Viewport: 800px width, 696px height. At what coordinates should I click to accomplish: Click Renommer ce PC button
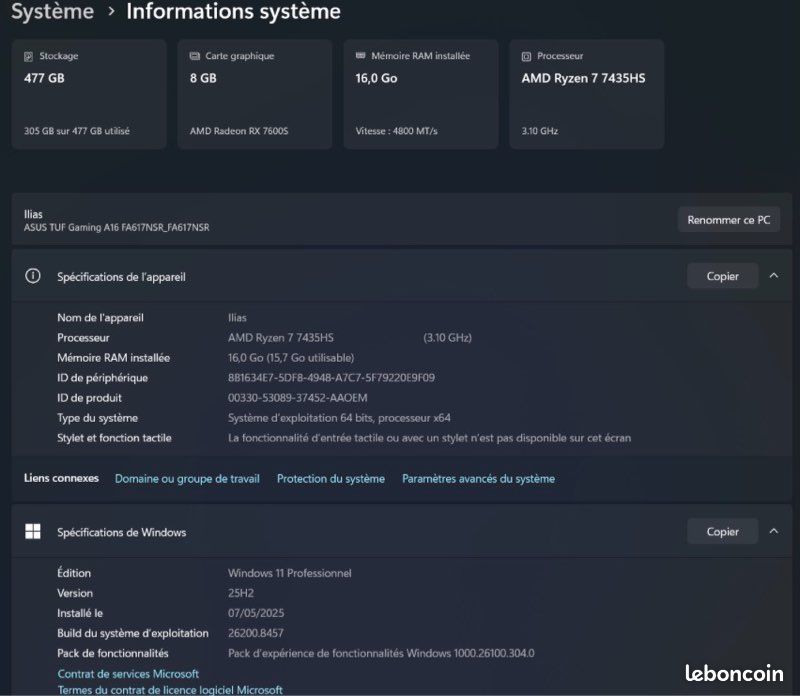729,219
